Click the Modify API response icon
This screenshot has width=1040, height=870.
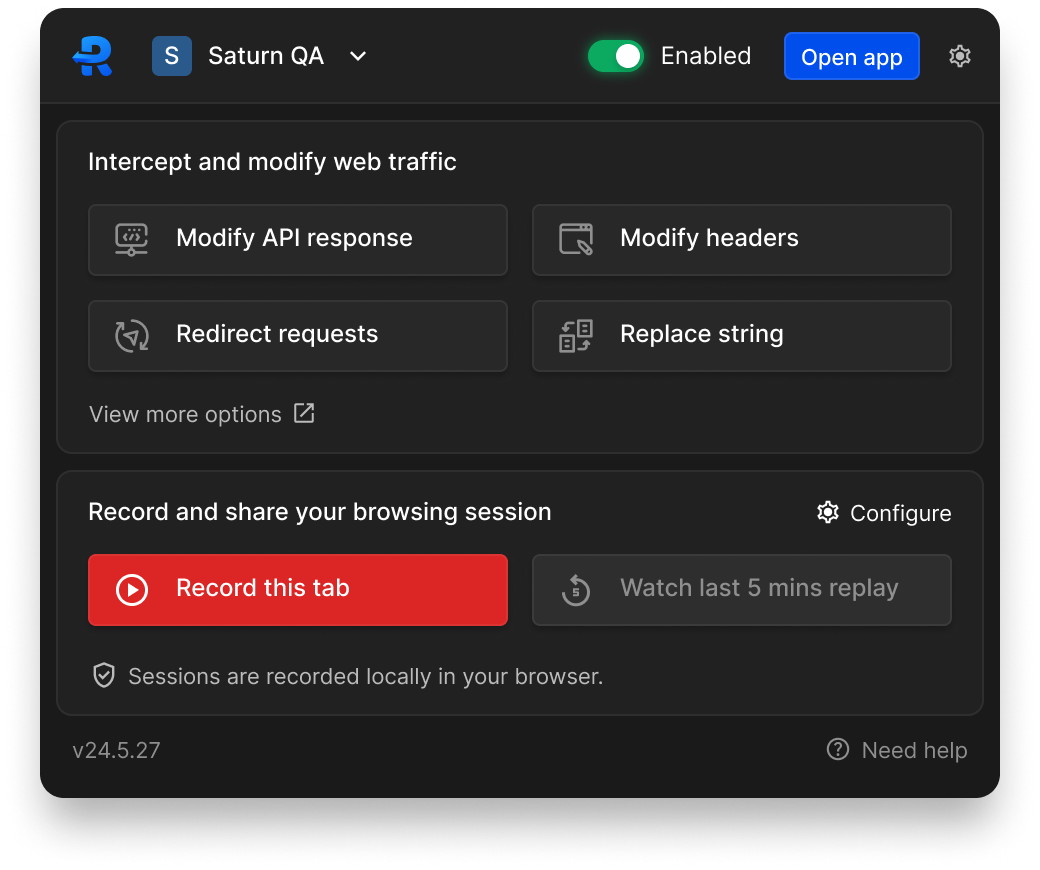(131, 239)
